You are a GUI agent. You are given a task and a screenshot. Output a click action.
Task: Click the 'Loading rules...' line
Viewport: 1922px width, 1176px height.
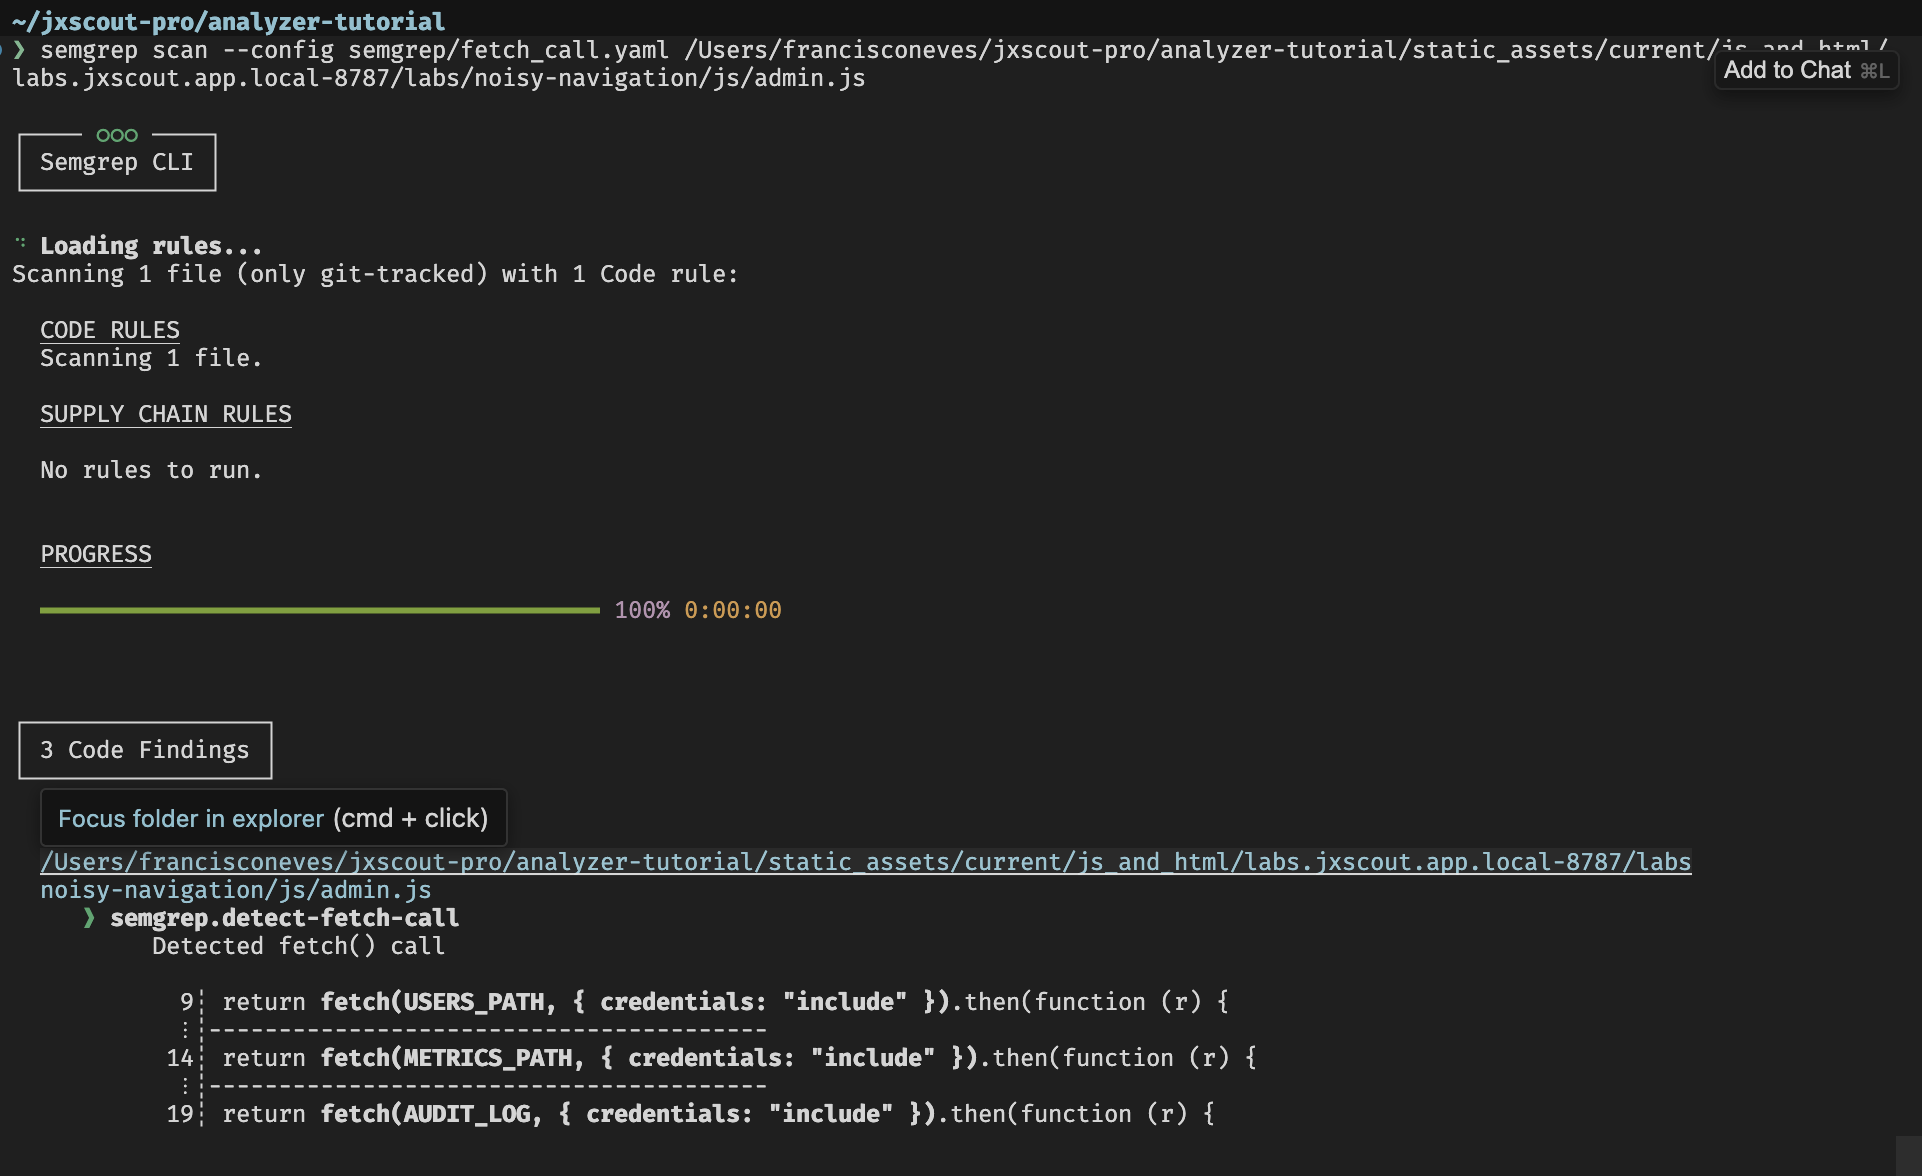tap(151, 246)
